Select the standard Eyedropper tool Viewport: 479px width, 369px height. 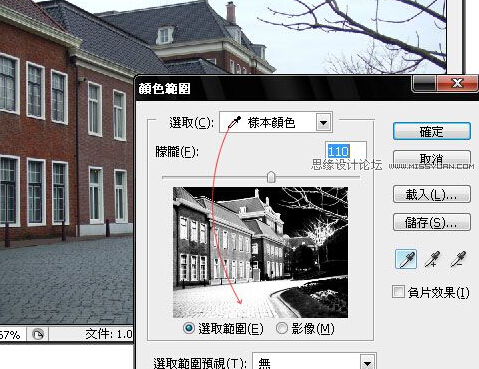(x=406, y=259)
